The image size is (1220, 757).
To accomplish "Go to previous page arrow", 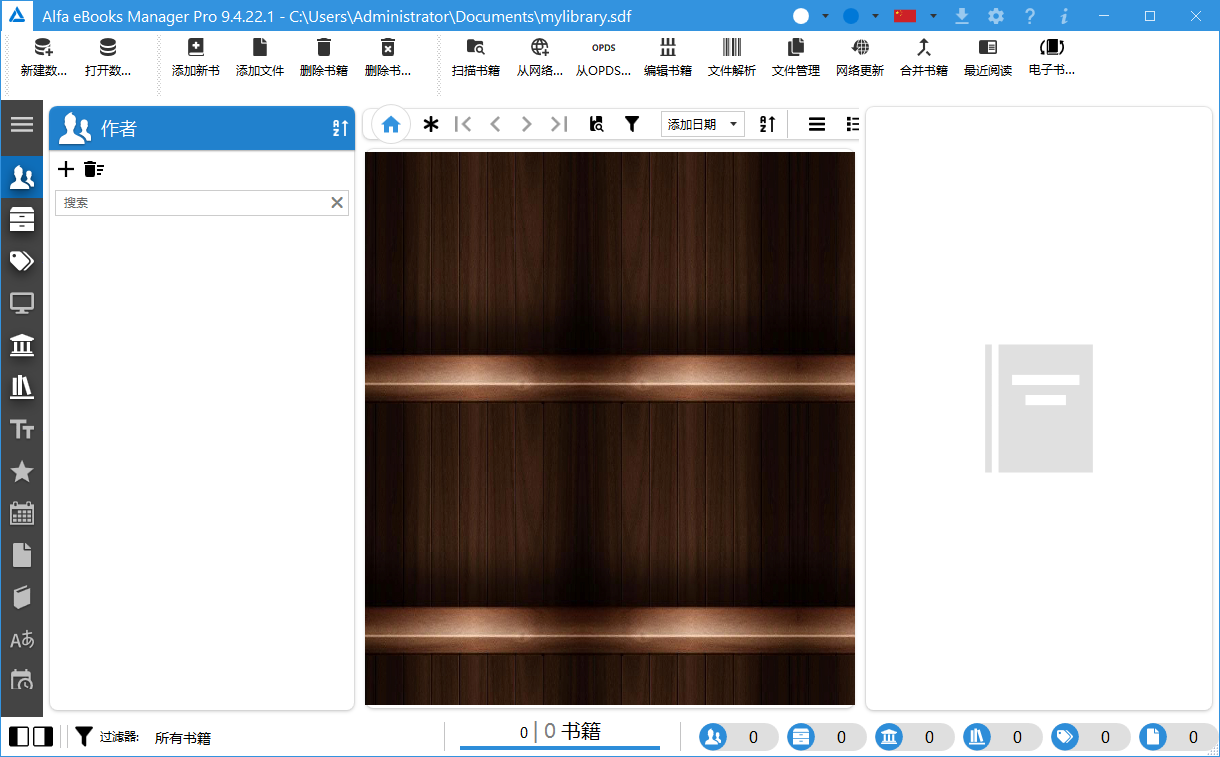I will (495, 124).
